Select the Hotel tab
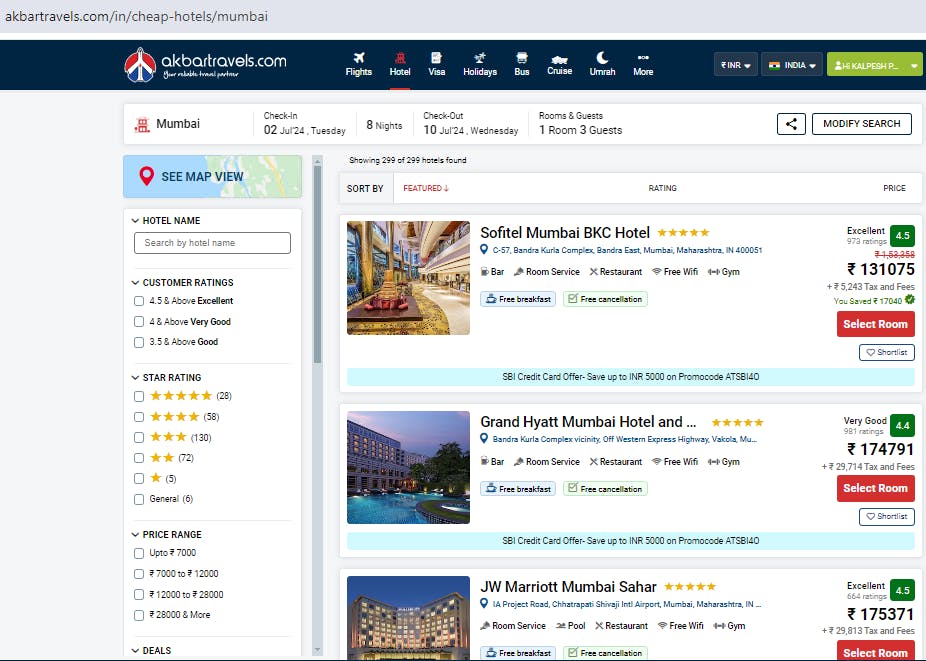The width and height of the screenshot is (926, 661). pos(400,64)
